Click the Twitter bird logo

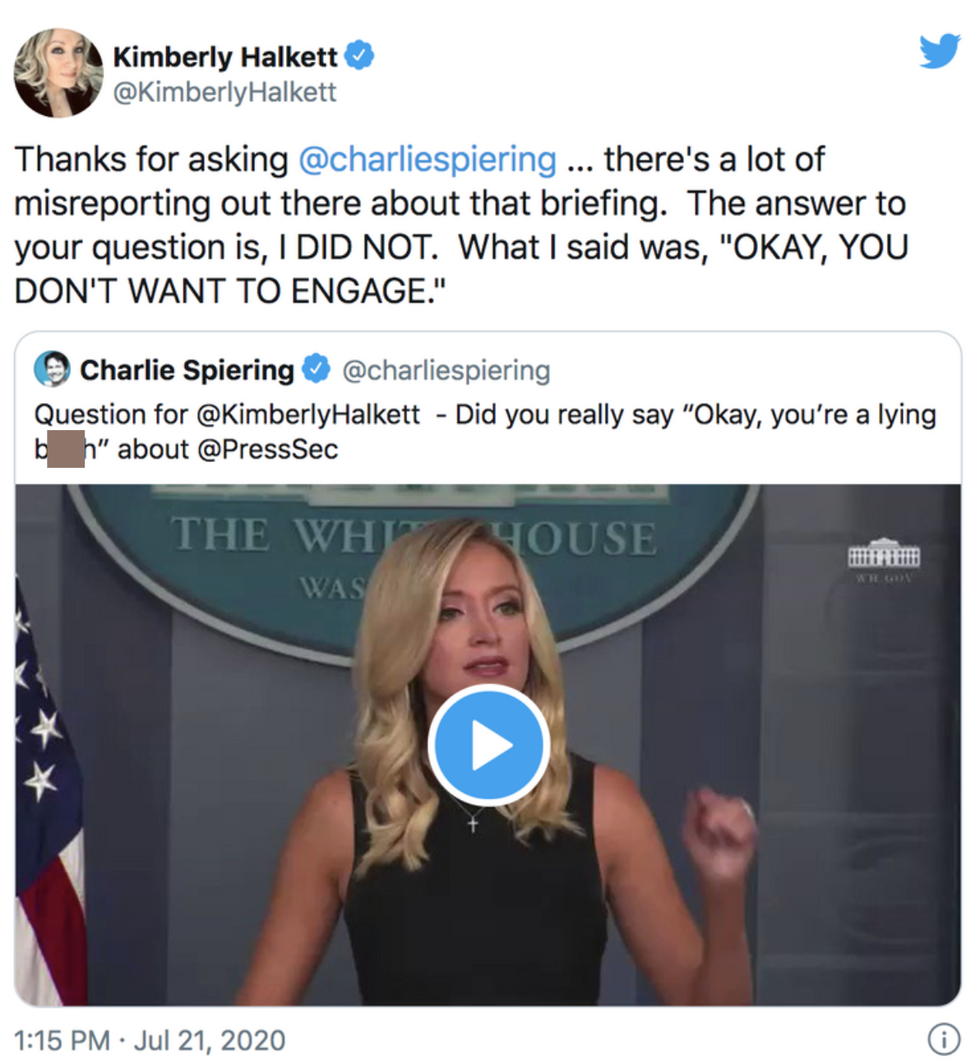coord(939,51)
